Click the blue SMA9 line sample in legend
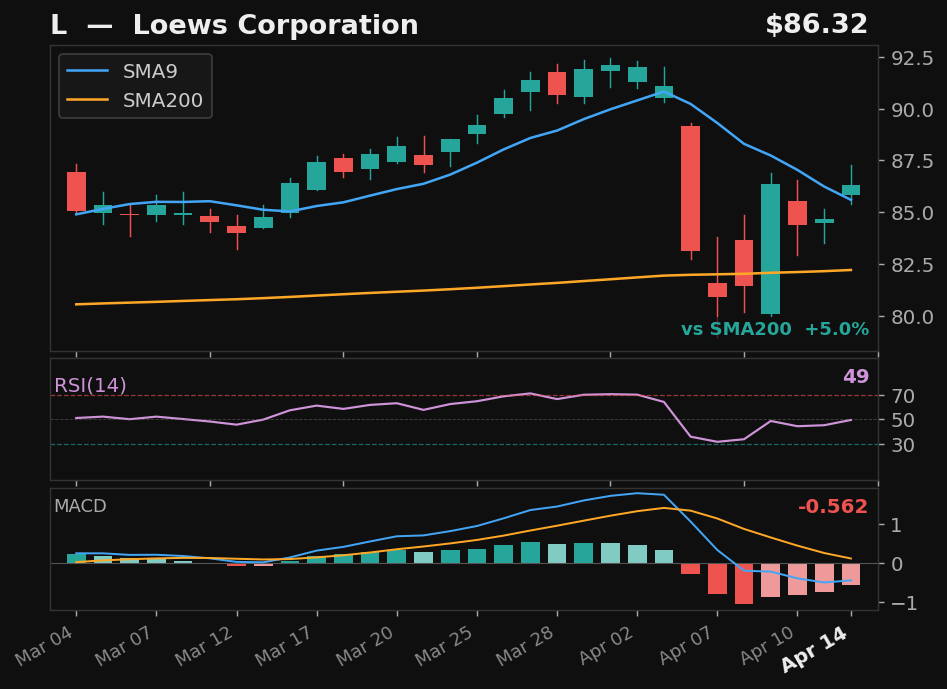This screenshot has width=947, height=689. pyautogui.click(x=88, y=71)
